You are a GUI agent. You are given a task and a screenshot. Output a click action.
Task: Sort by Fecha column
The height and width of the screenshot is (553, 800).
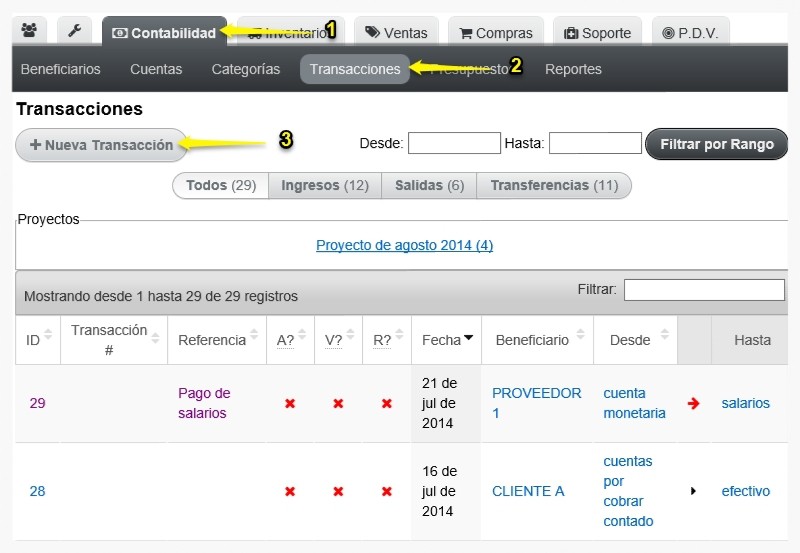click(447, 340)
